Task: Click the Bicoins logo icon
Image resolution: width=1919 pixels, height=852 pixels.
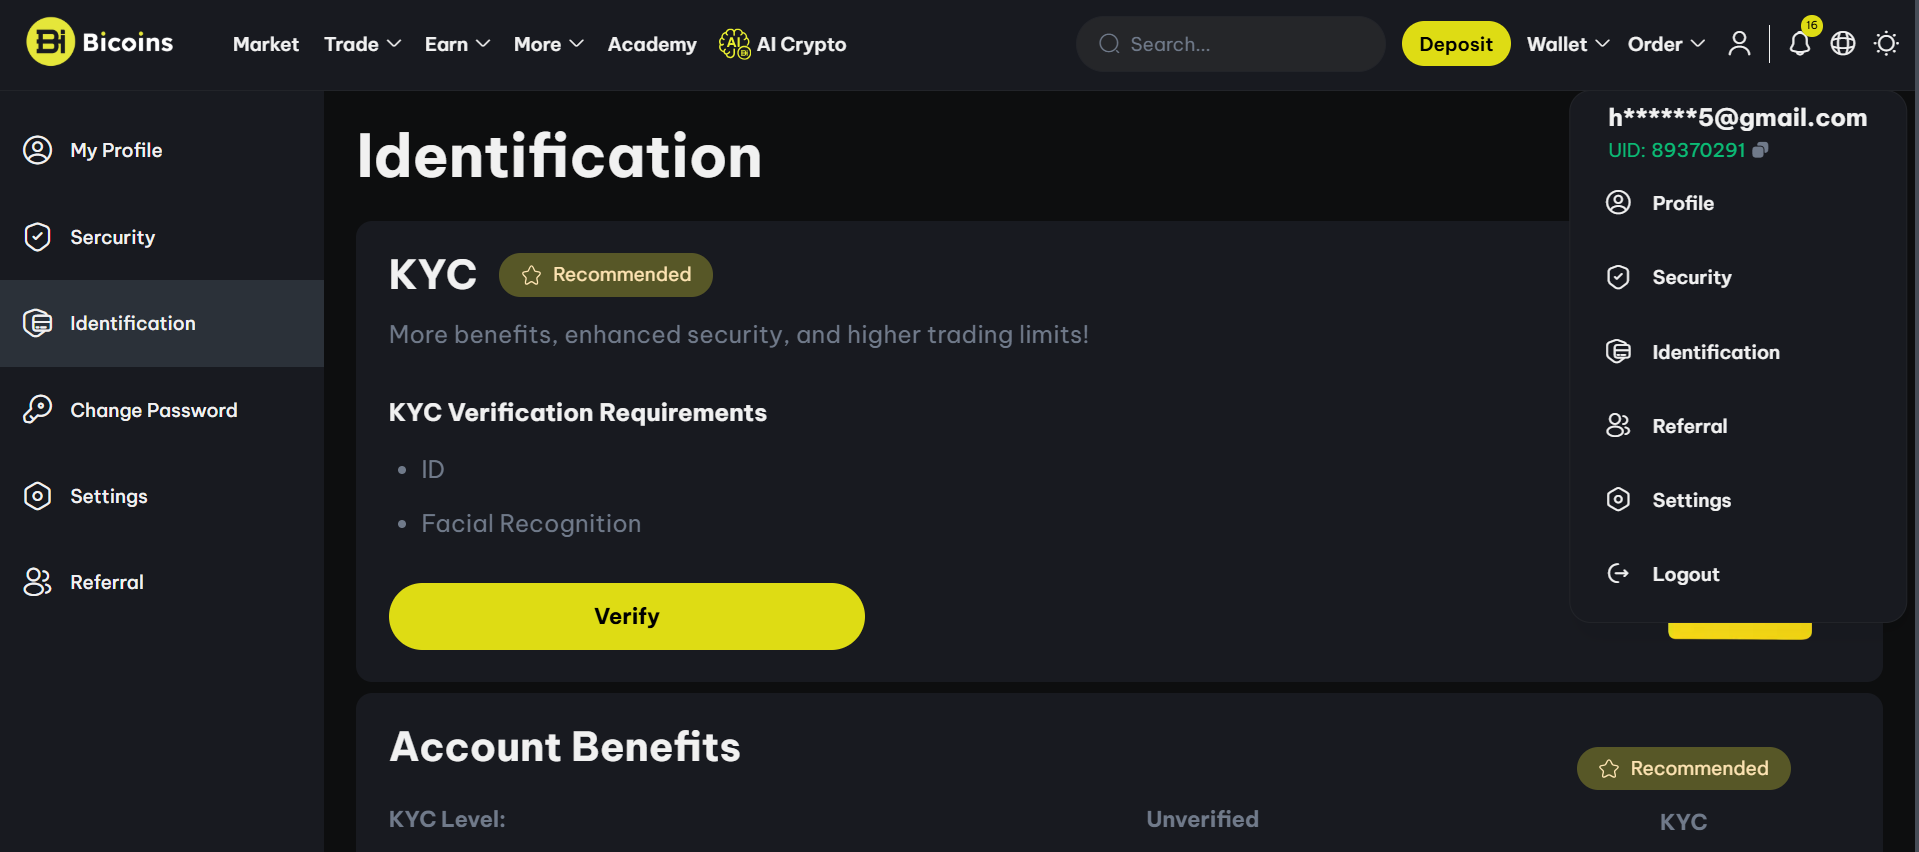Action: tap(50, 42)
